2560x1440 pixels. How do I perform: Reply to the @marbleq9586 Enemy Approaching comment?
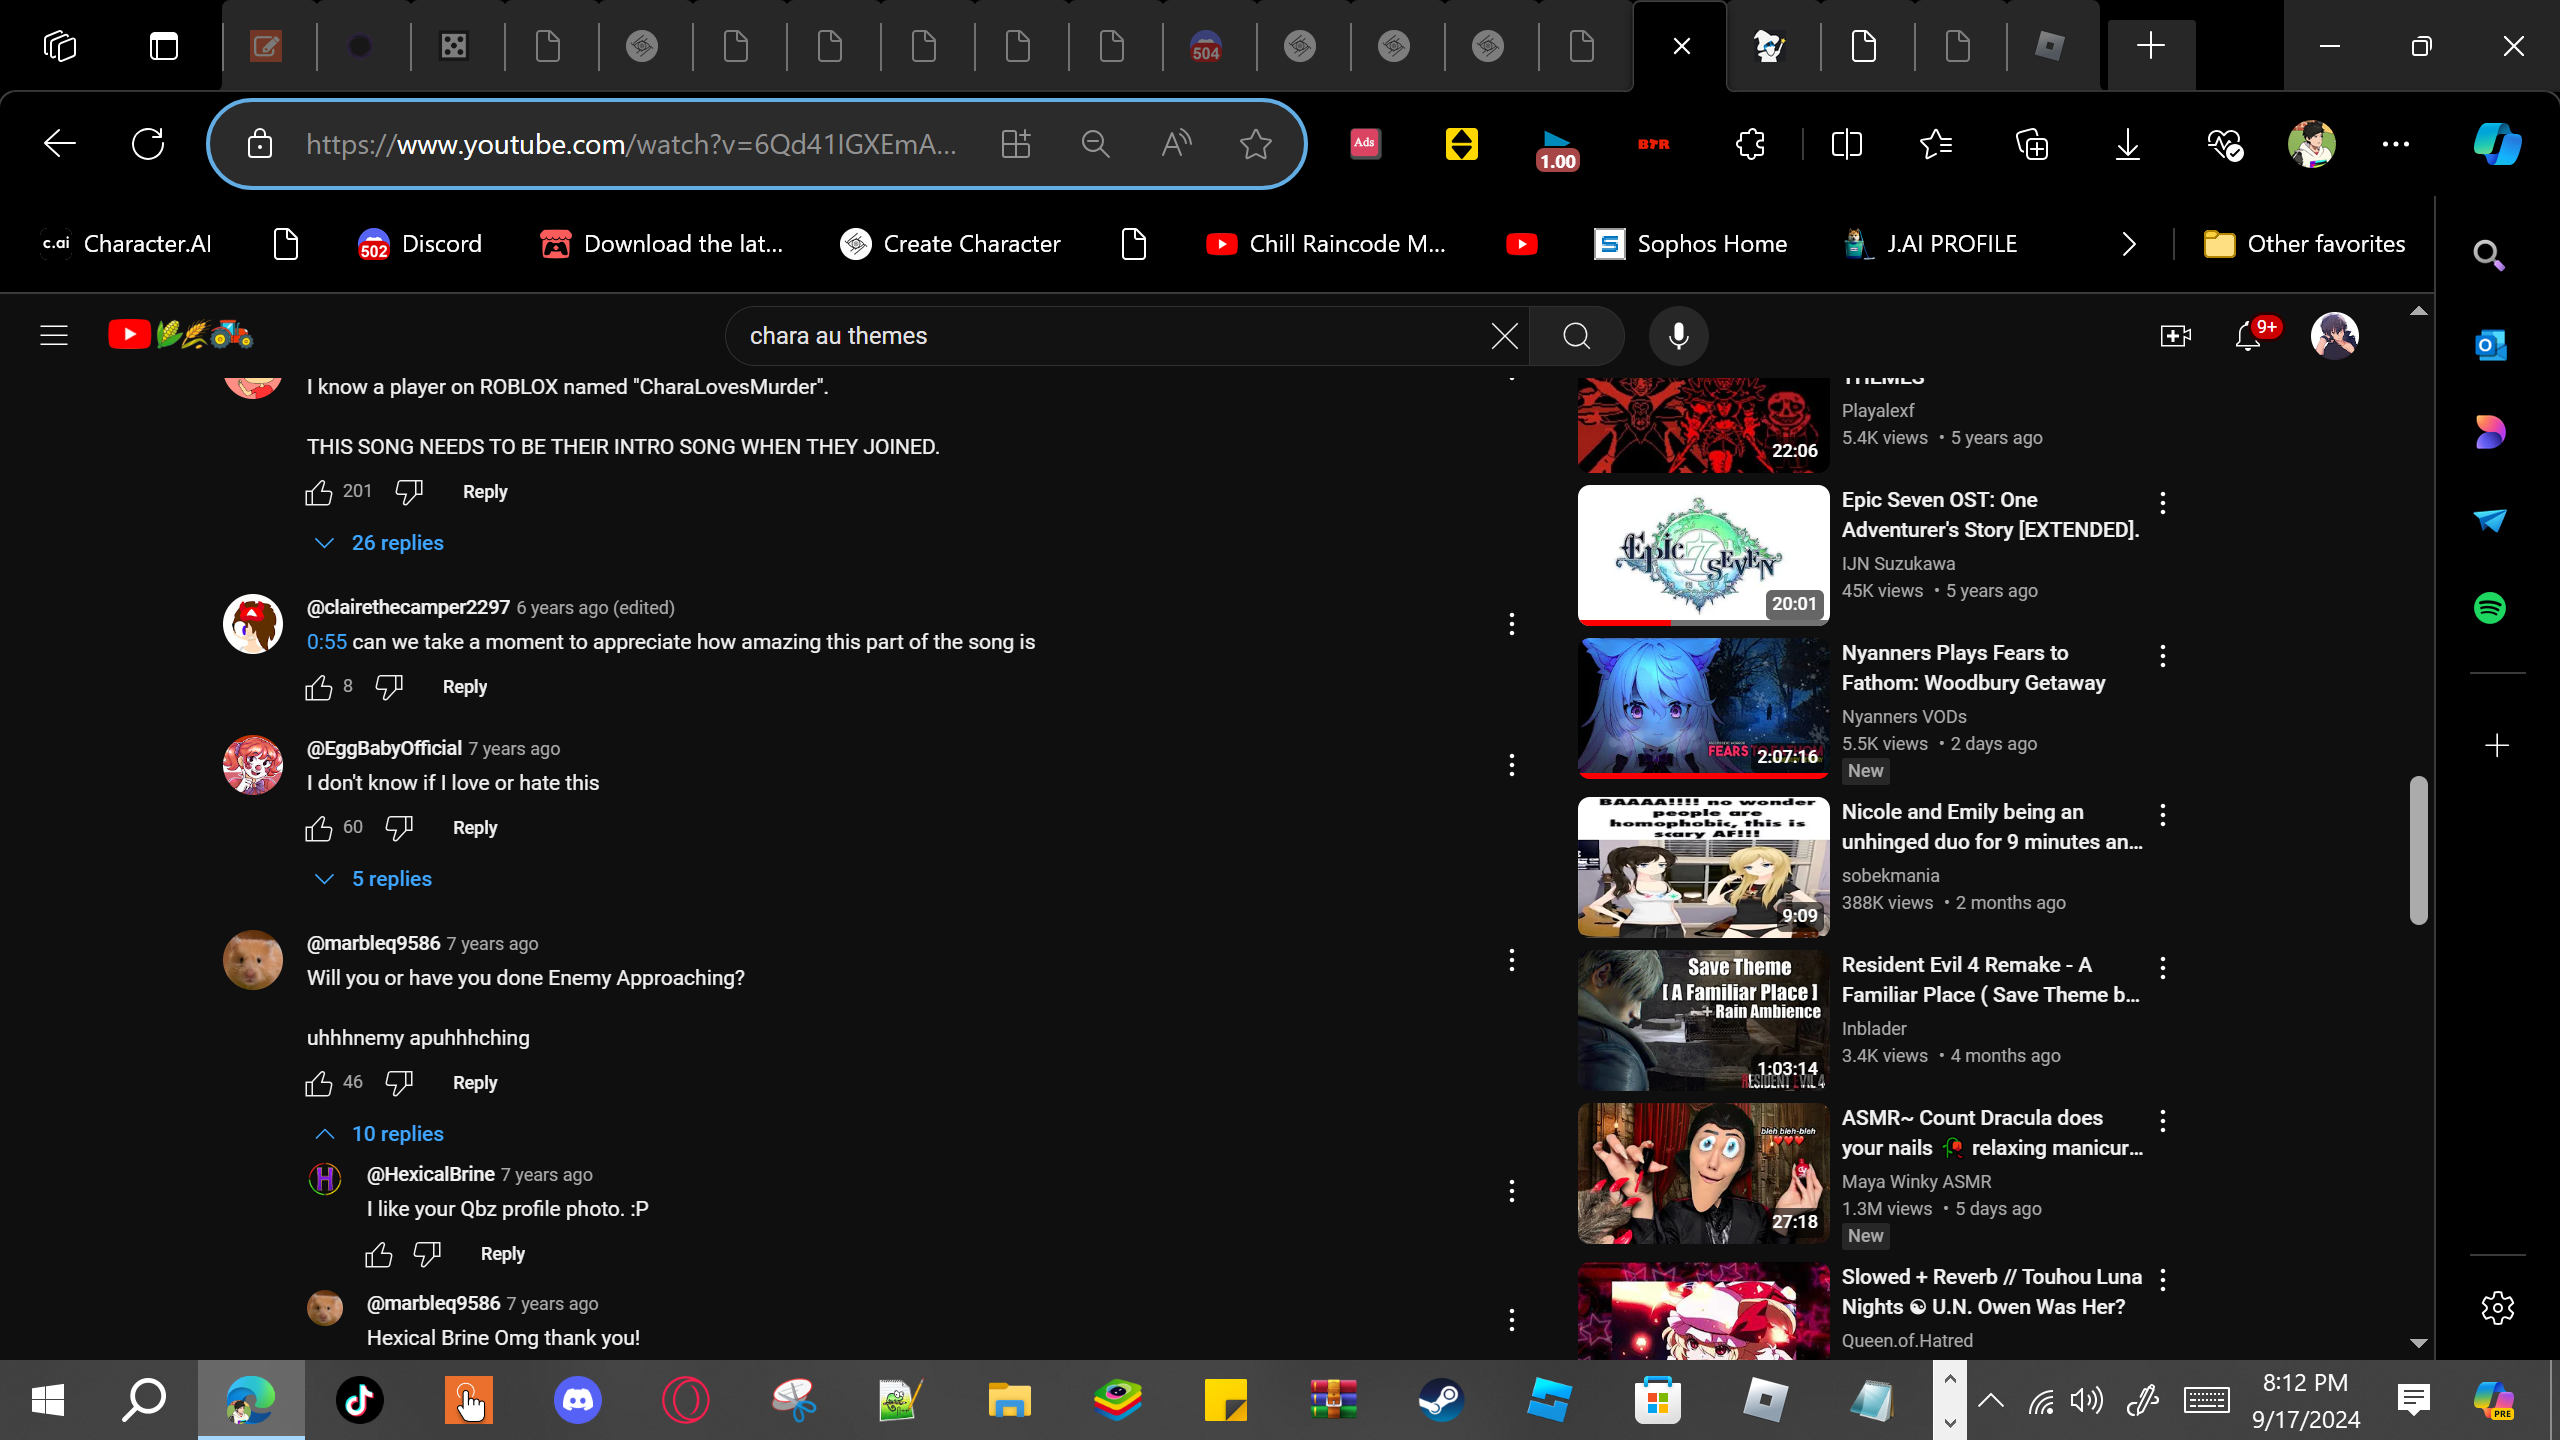[x=474, y=1083]
